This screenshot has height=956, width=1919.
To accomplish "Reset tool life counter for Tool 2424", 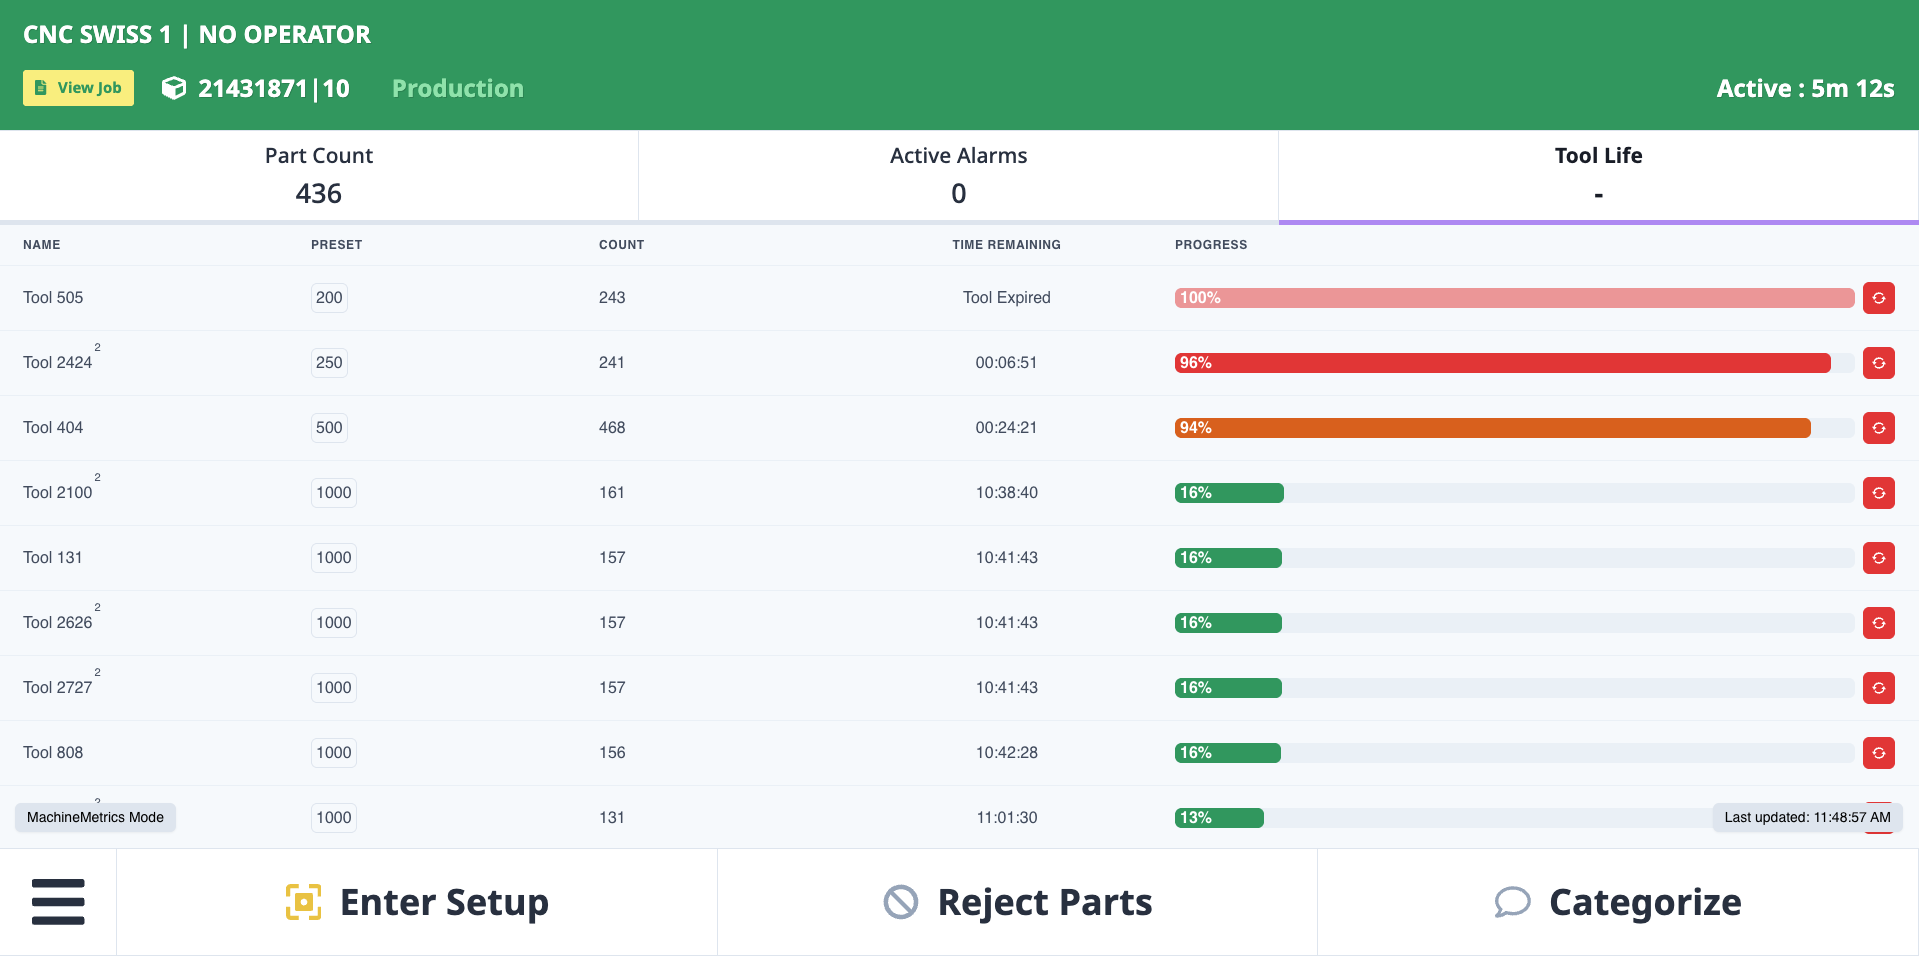I will pyautogui.click(x=1879, y=363).
